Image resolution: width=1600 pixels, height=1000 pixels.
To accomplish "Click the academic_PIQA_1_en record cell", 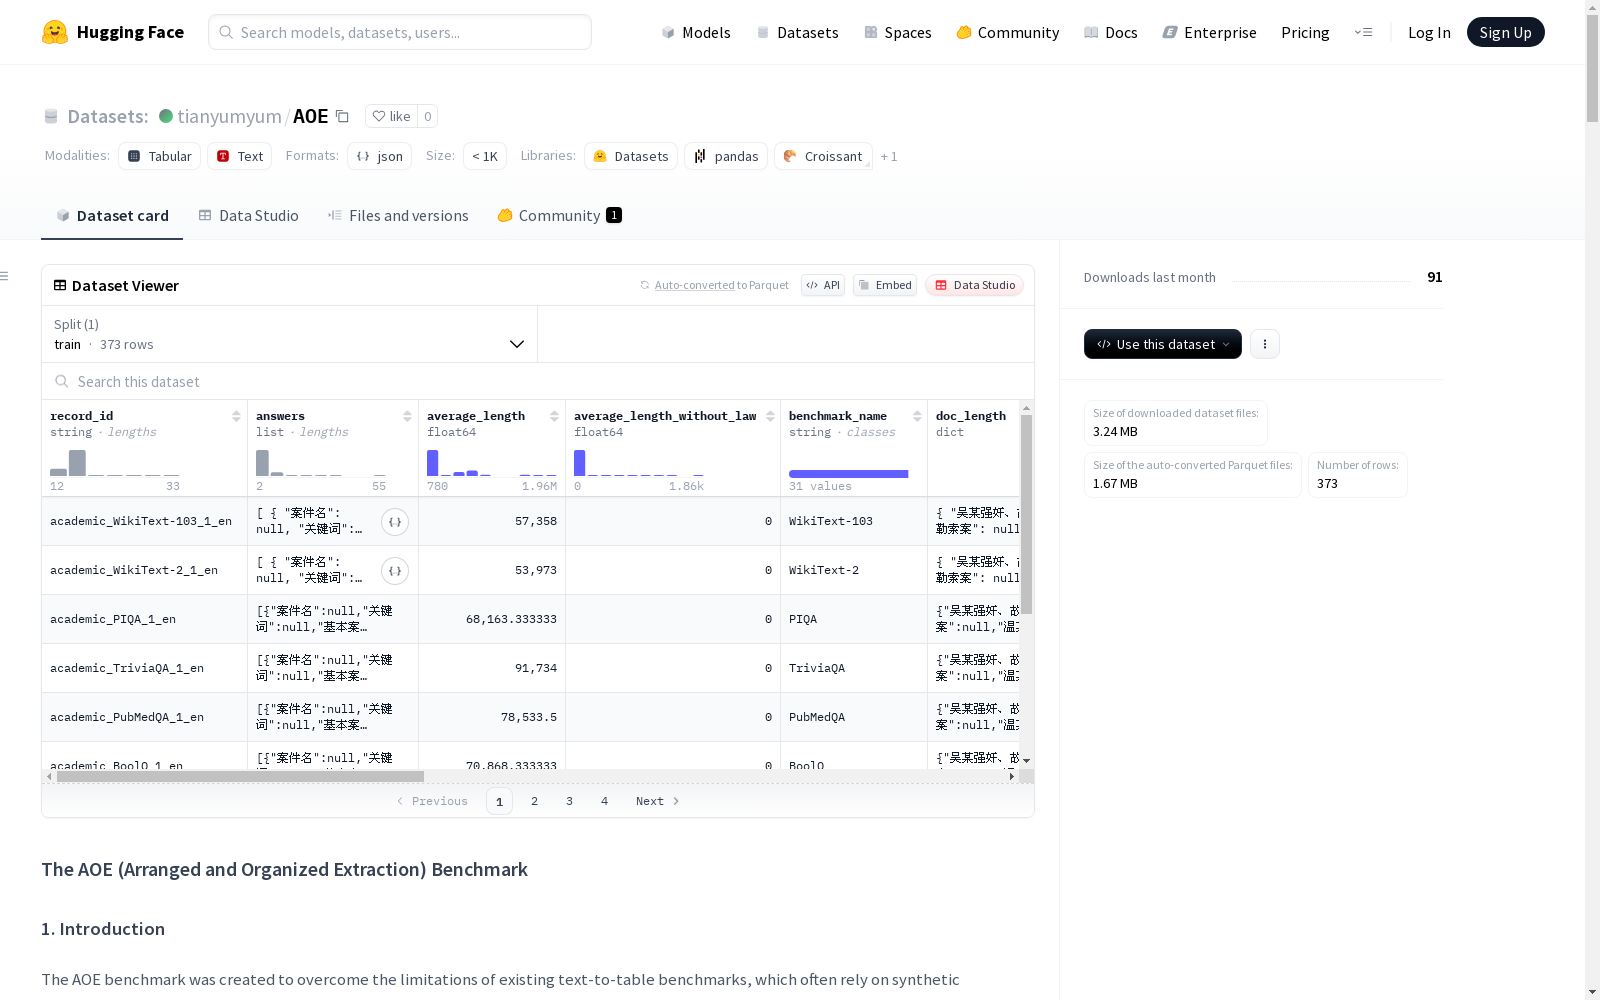I will (x=144, y=619).
